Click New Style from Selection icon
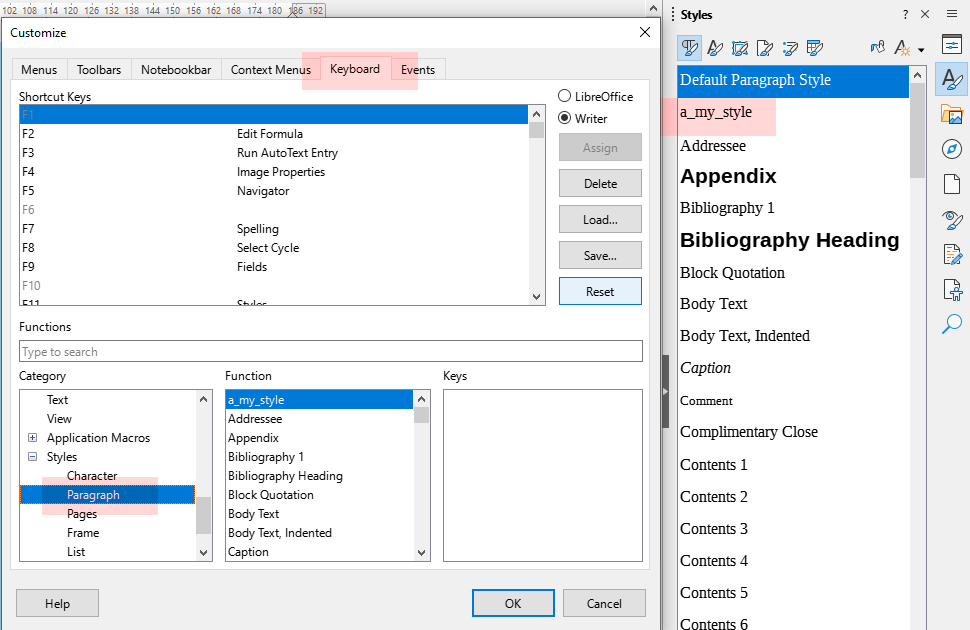The image size is (970, 630). pos(902,48)
